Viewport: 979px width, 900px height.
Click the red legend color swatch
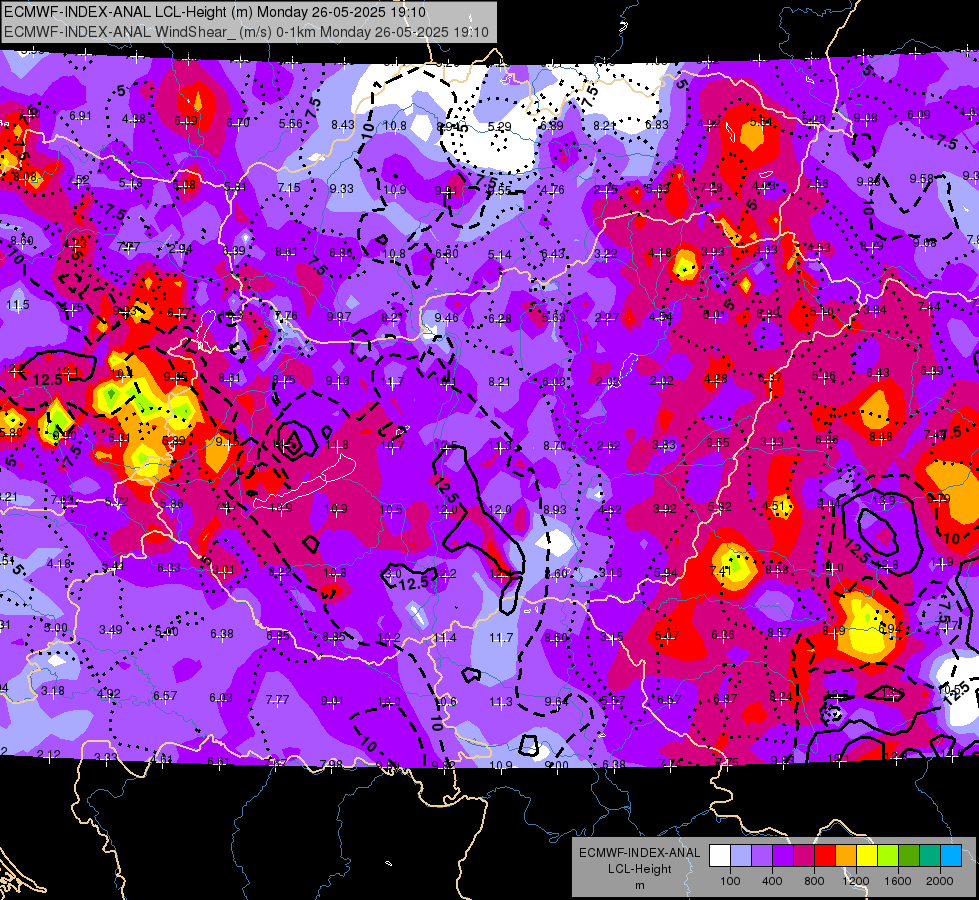pyautogui.click(x=825, y=856)
